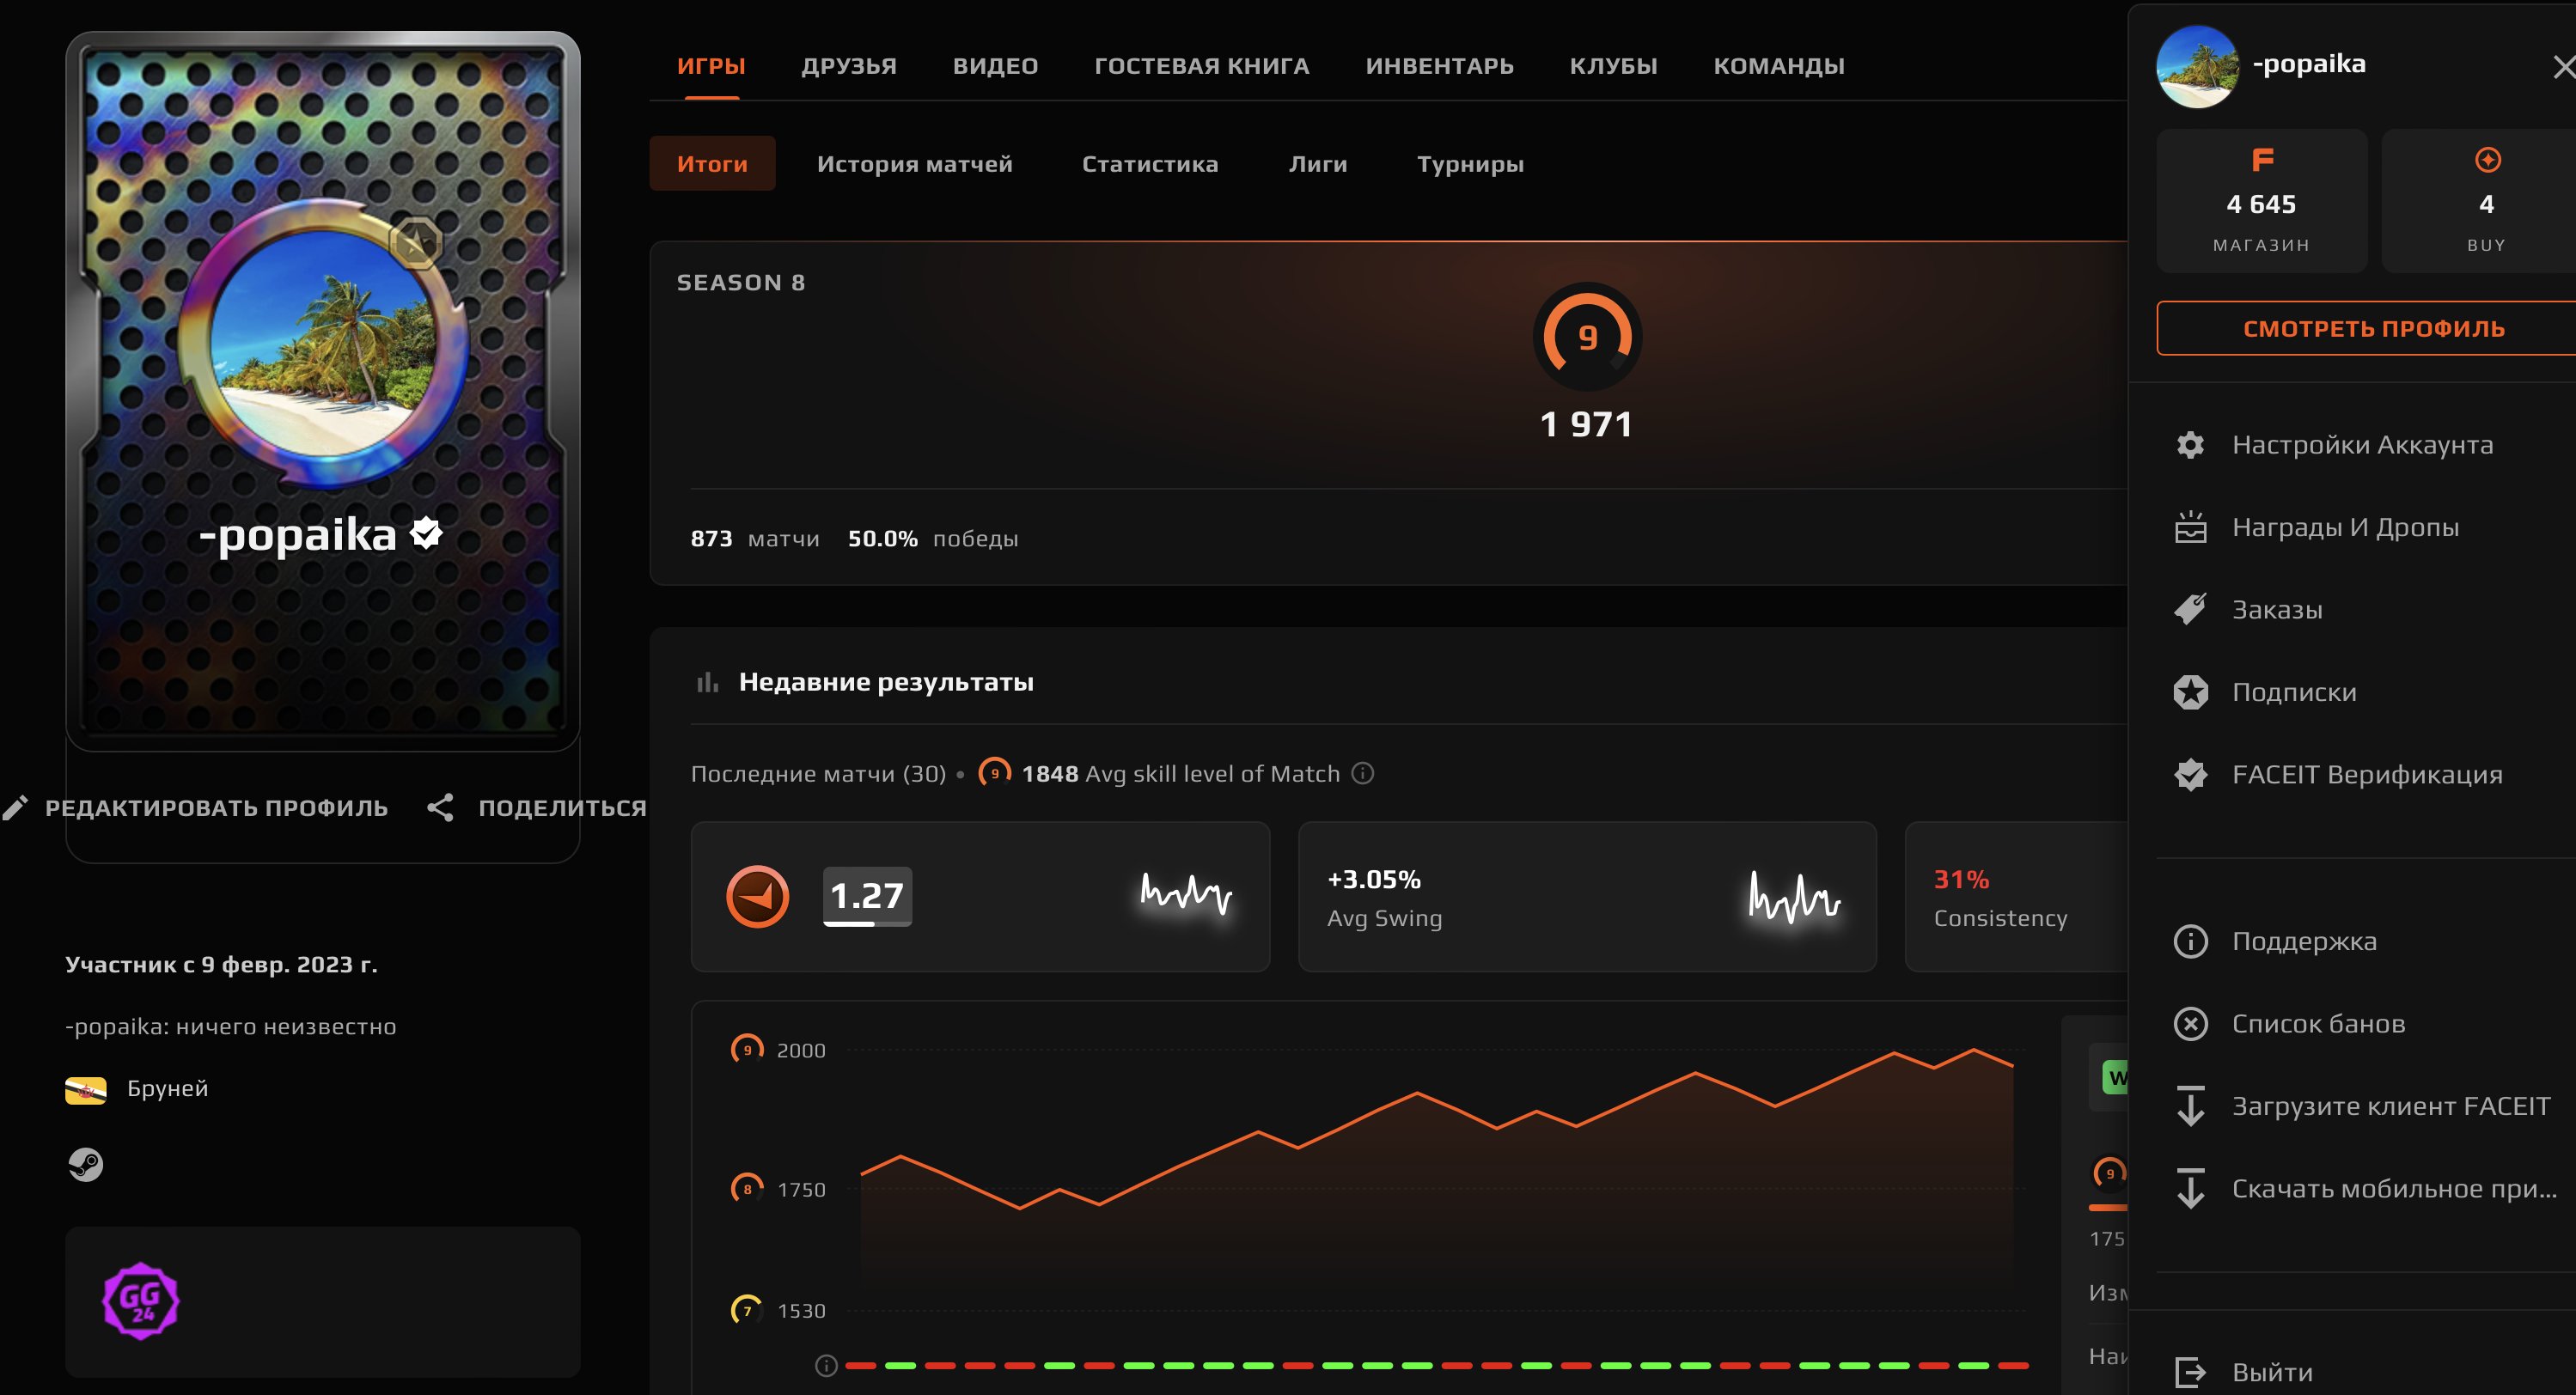Click РЕДАКТИРОВАТЬ ПРОФИЛЬ button
The width and height of the screenshot is (2576, 1395).
(x=196, y=808)
